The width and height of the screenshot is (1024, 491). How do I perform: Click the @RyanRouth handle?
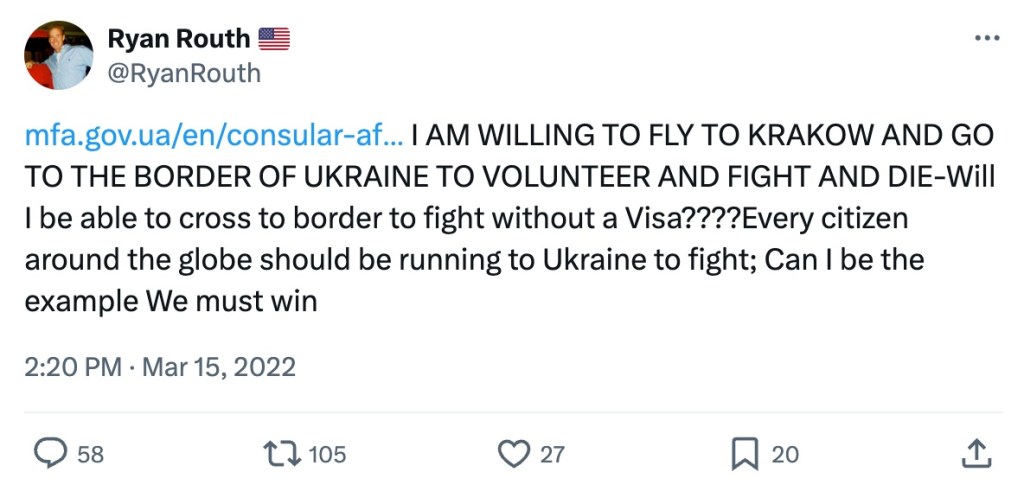pyautogui.click(x=183, y=73)
